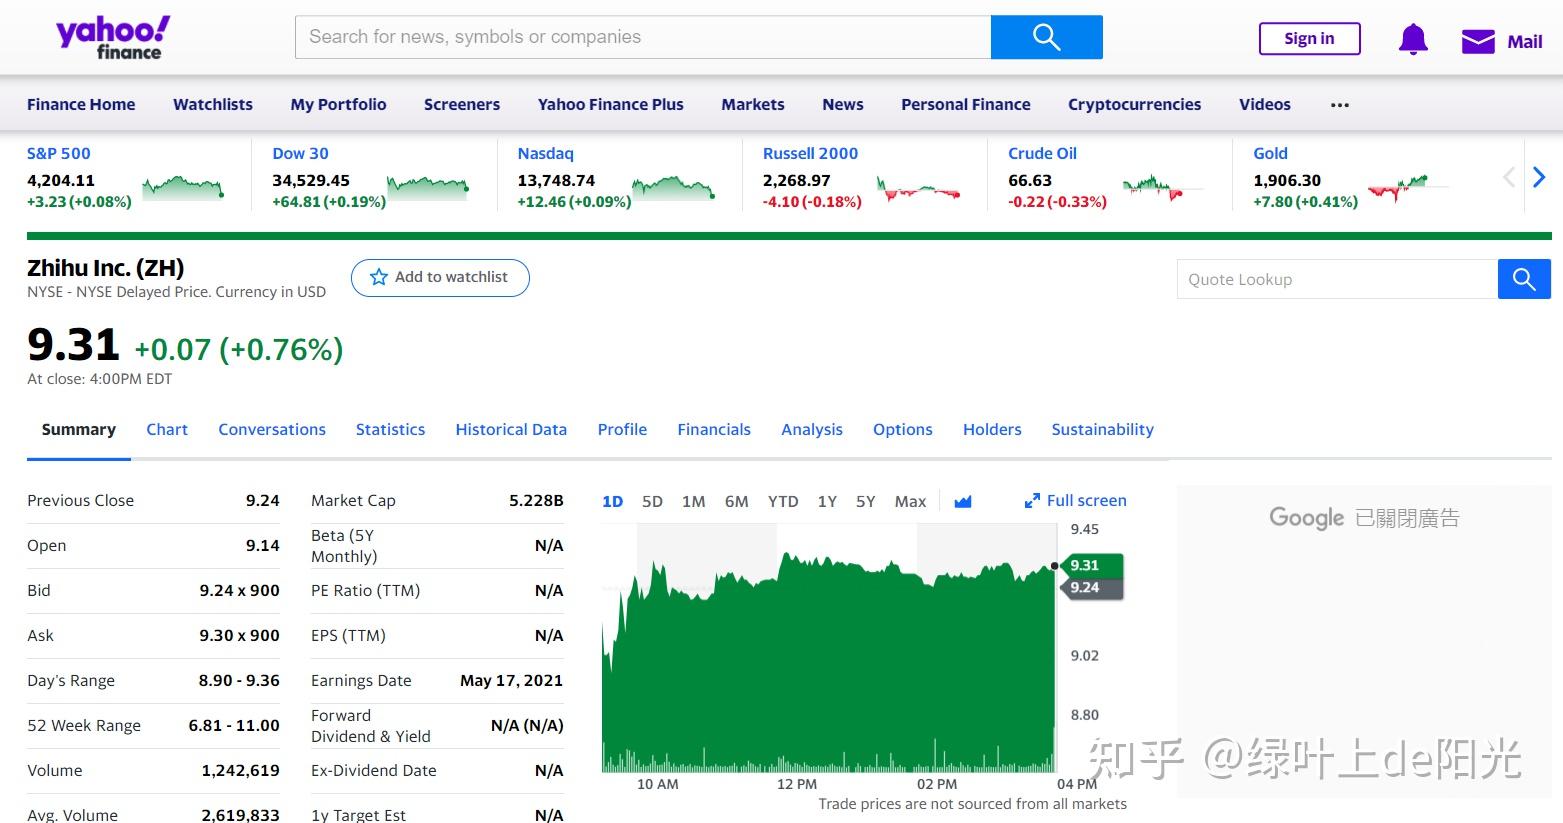Show previous market tickers arrow
The width and height of the screenshot is (1563, 823).
pyautogui.click(x=1509, y=178)
